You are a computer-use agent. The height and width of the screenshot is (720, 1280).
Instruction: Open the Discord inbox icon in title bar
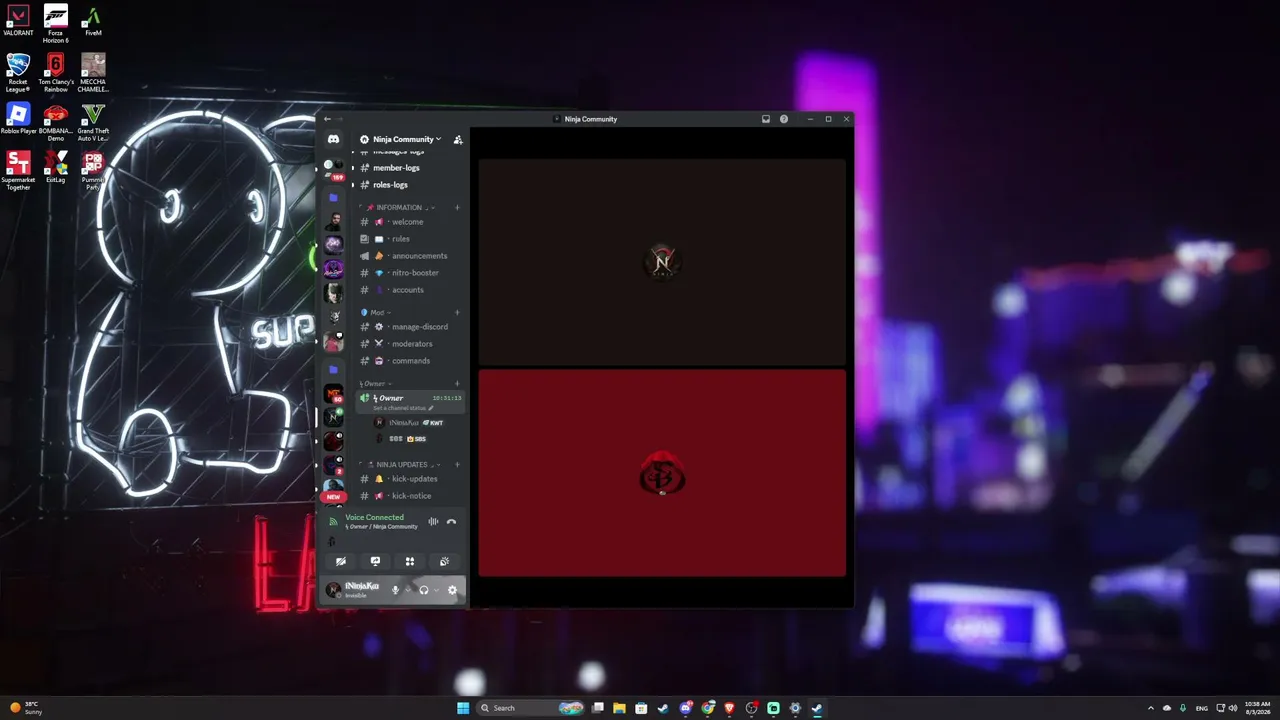point(766,119)
